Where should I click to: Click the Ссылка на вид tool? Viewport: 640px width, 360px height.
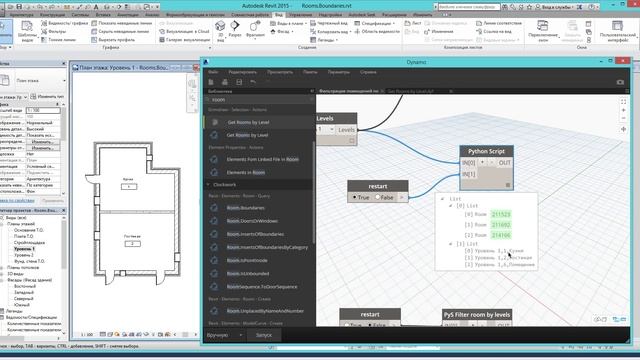click(493, 31)
